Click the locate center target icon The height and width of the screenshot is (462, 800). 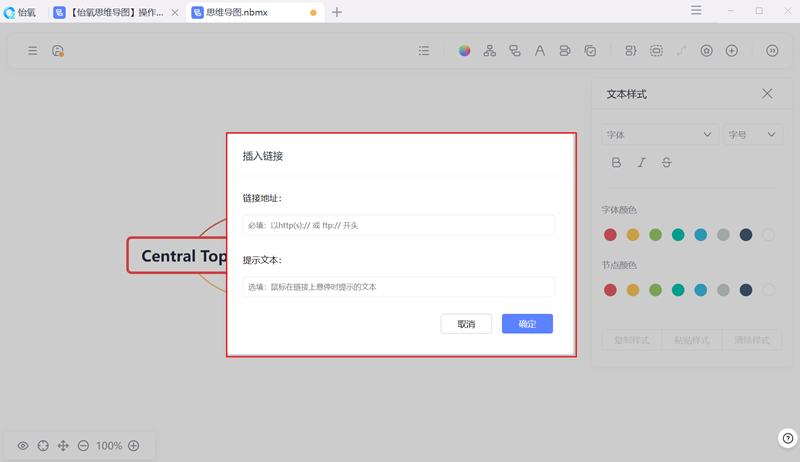pyautogui.click(x=43, y=446)
